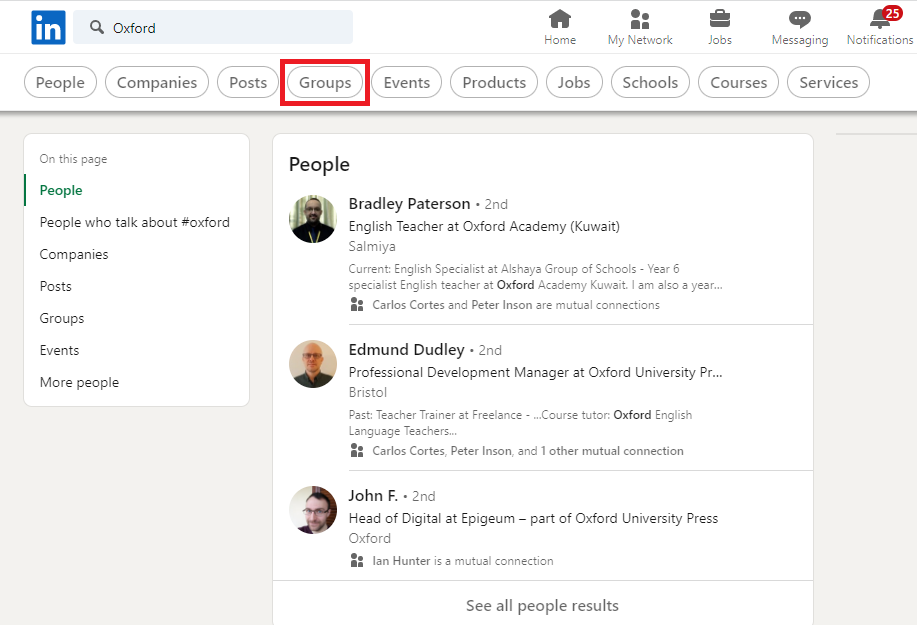Open John F.'s name link

coord(373,496)
